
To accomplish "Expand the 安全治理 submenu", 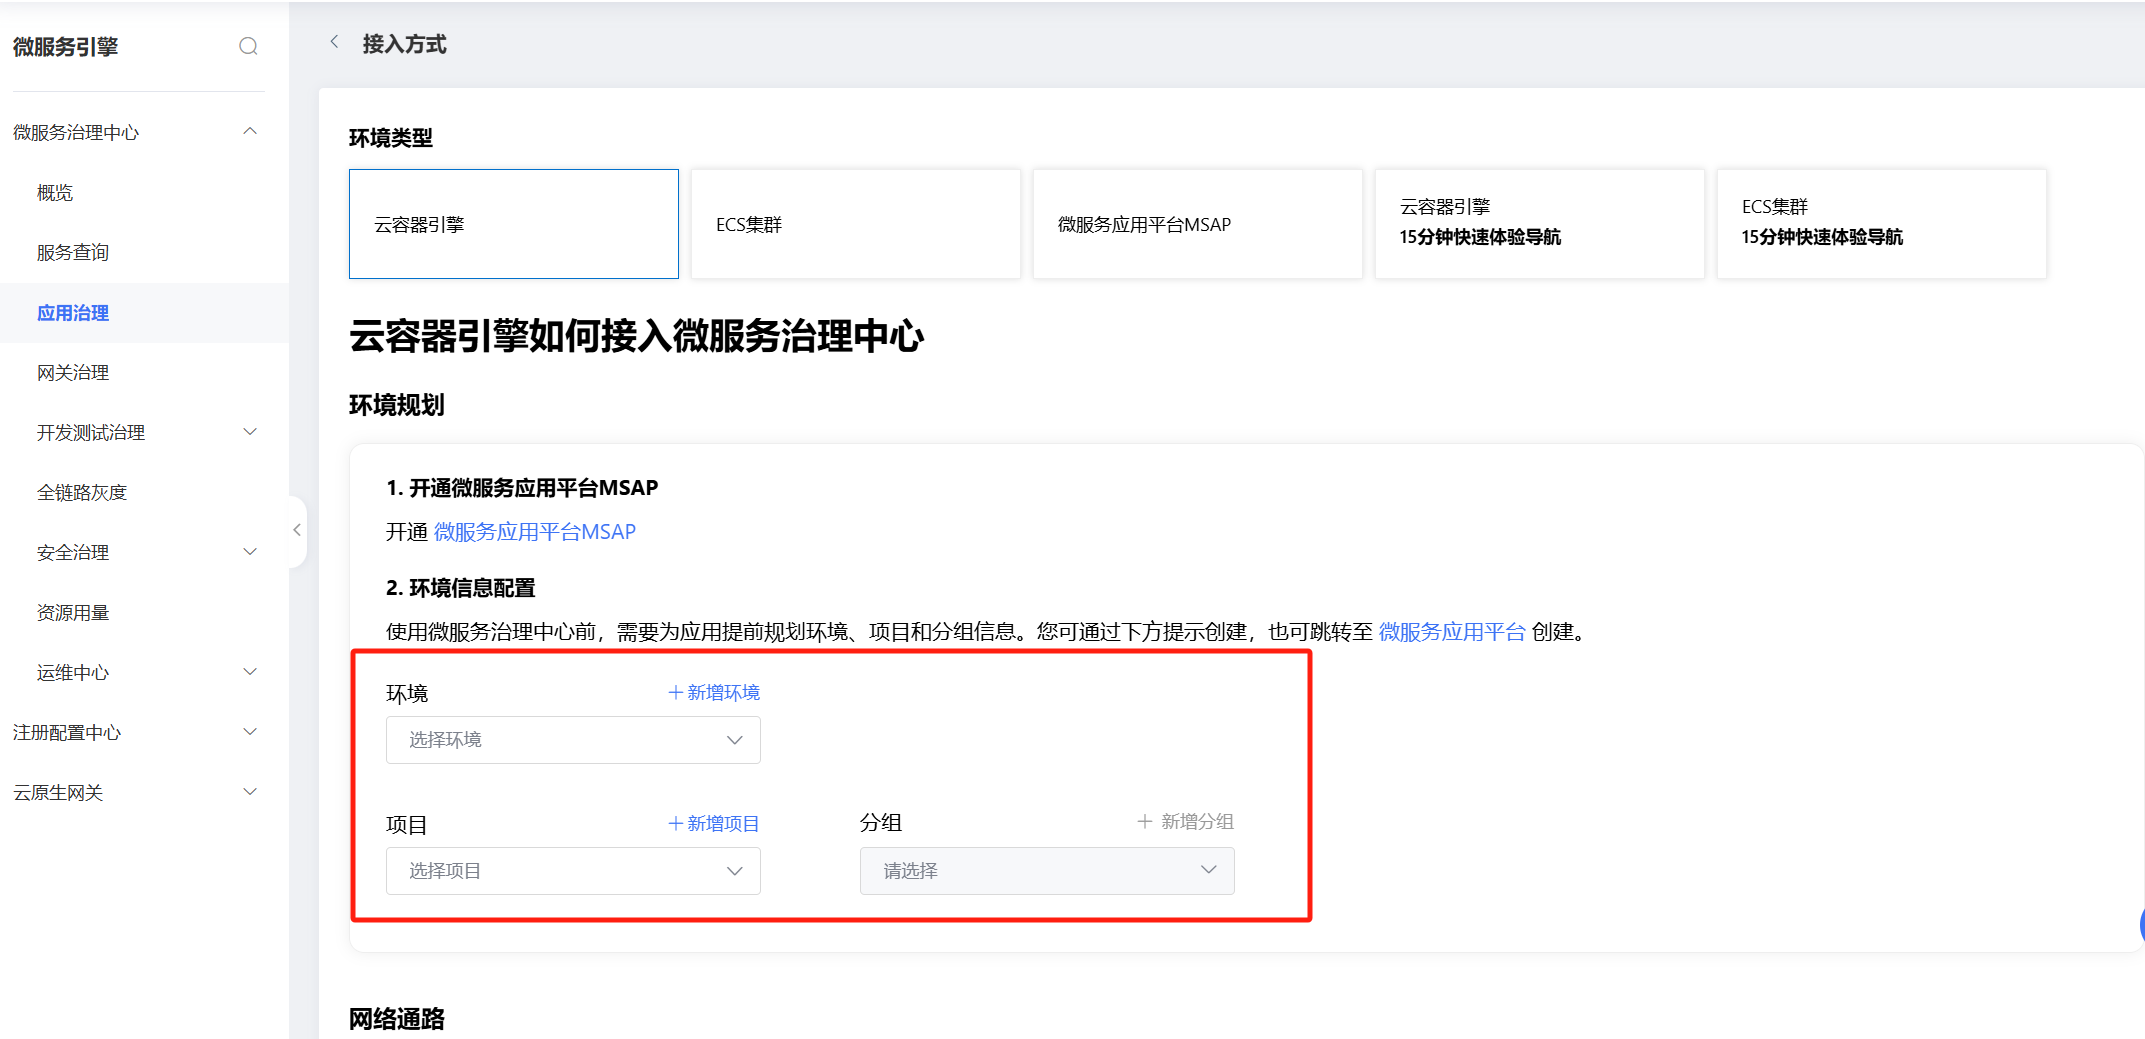I will 250,552.
